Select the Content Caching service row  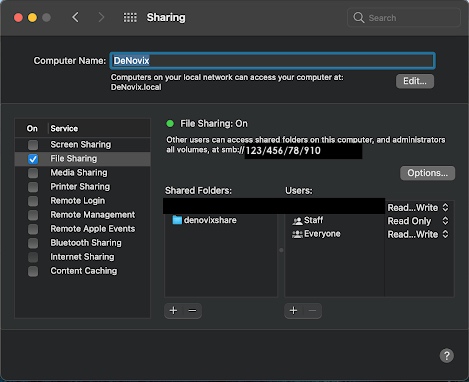point(82,271)
